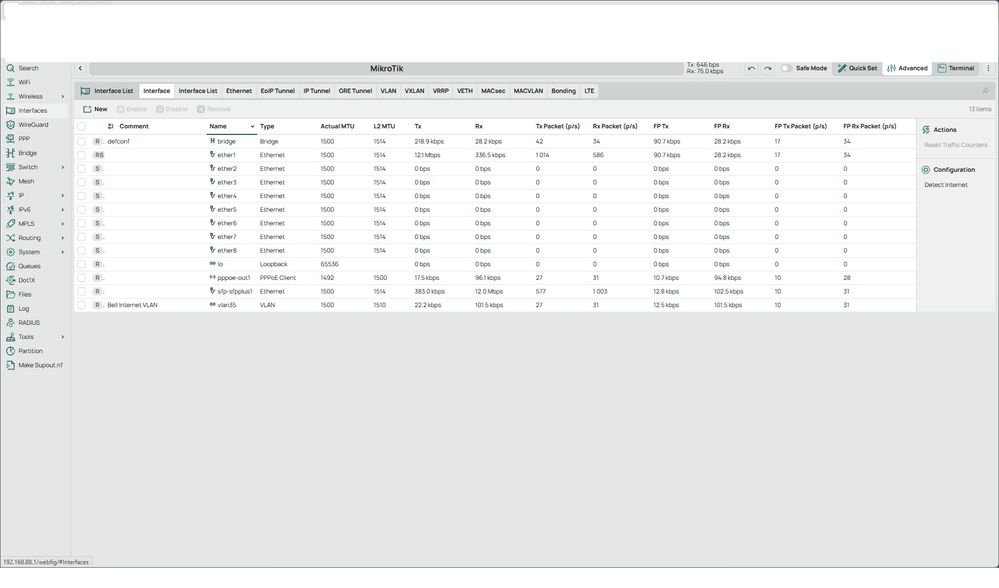This screenshot has height=588, width=999.
Task: Toggle the Safe Mode switch
Action: [x=787, y=69]
